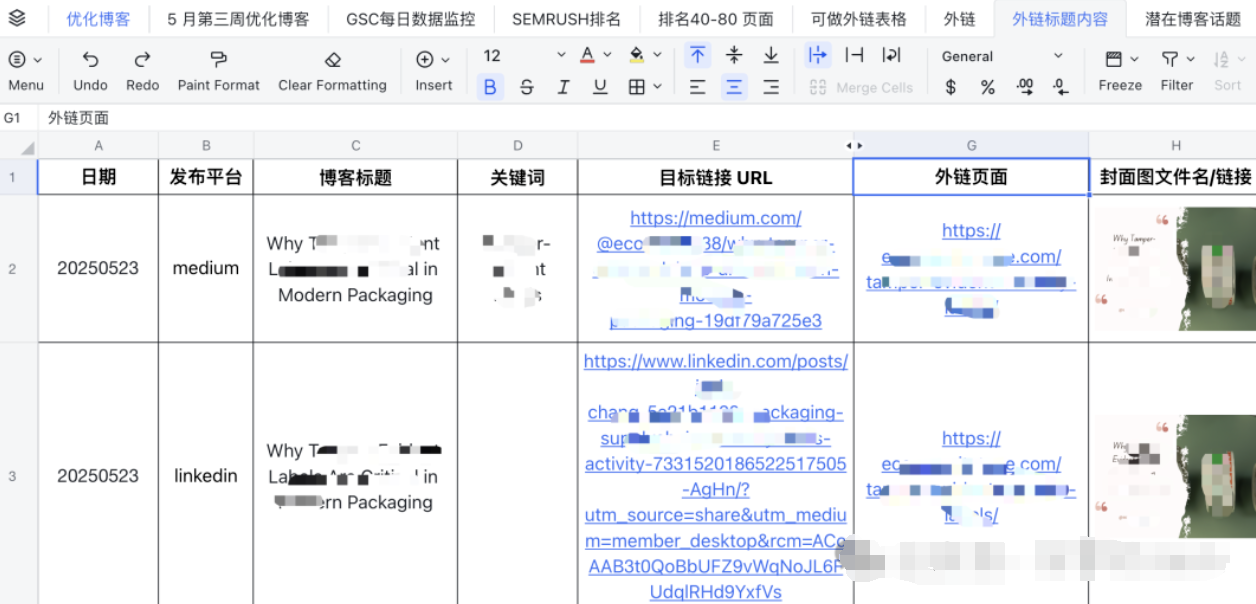Click the Undo arrow icon
This screenshot has height=604, width=1256.
(x=90, y=59)
